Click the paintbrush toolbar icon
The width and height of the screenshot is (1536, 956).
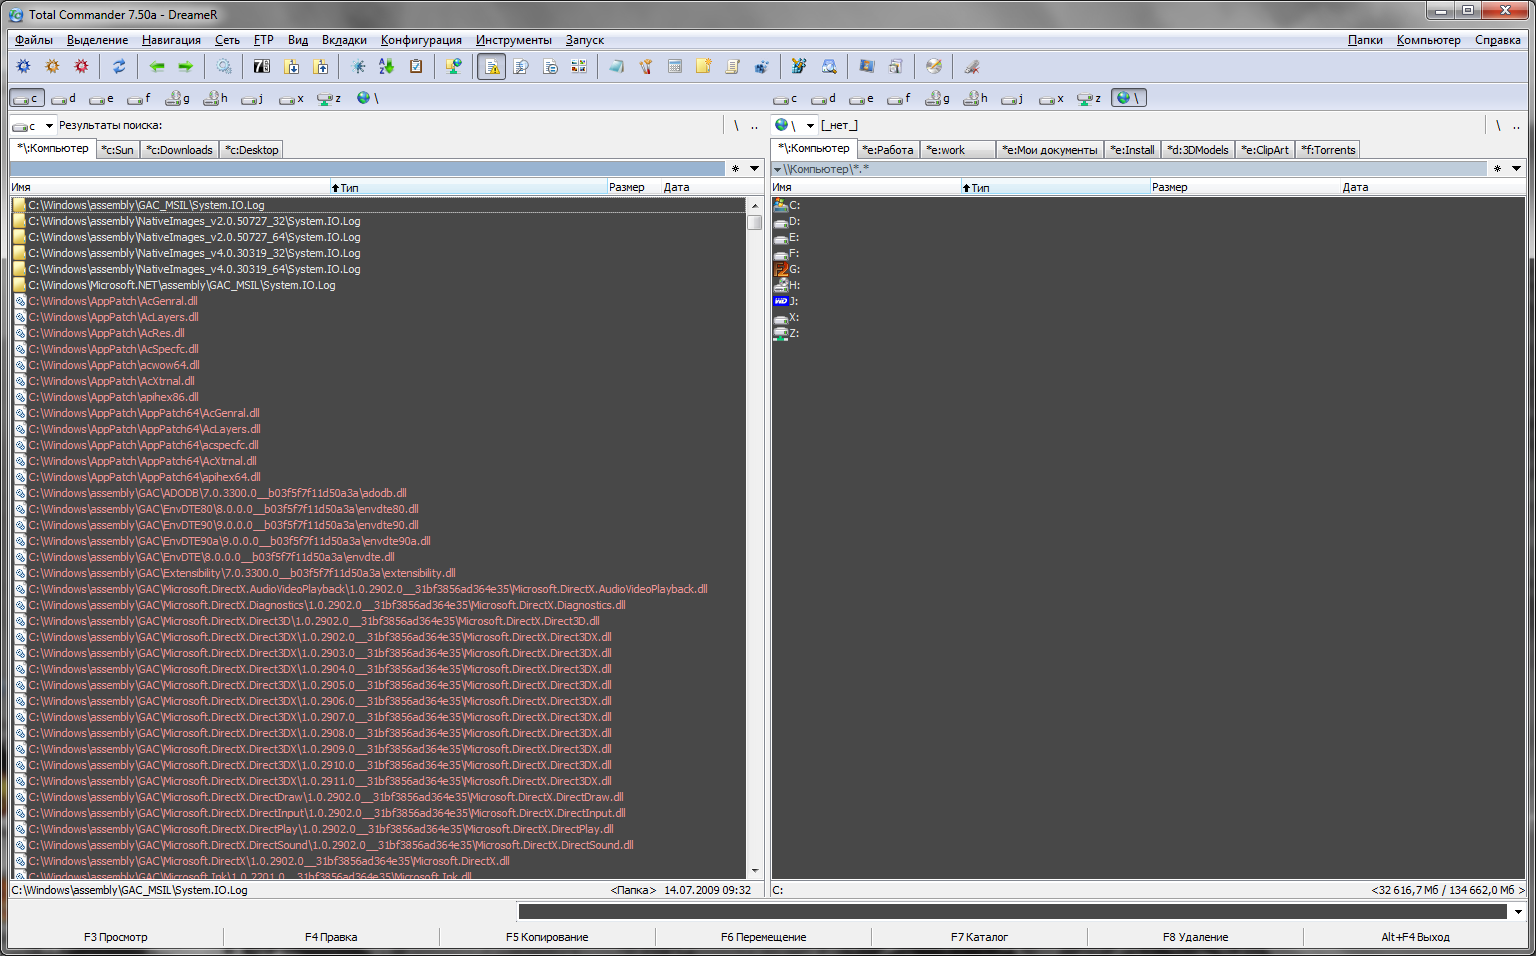pyautogui.click(x=646, y=66)
